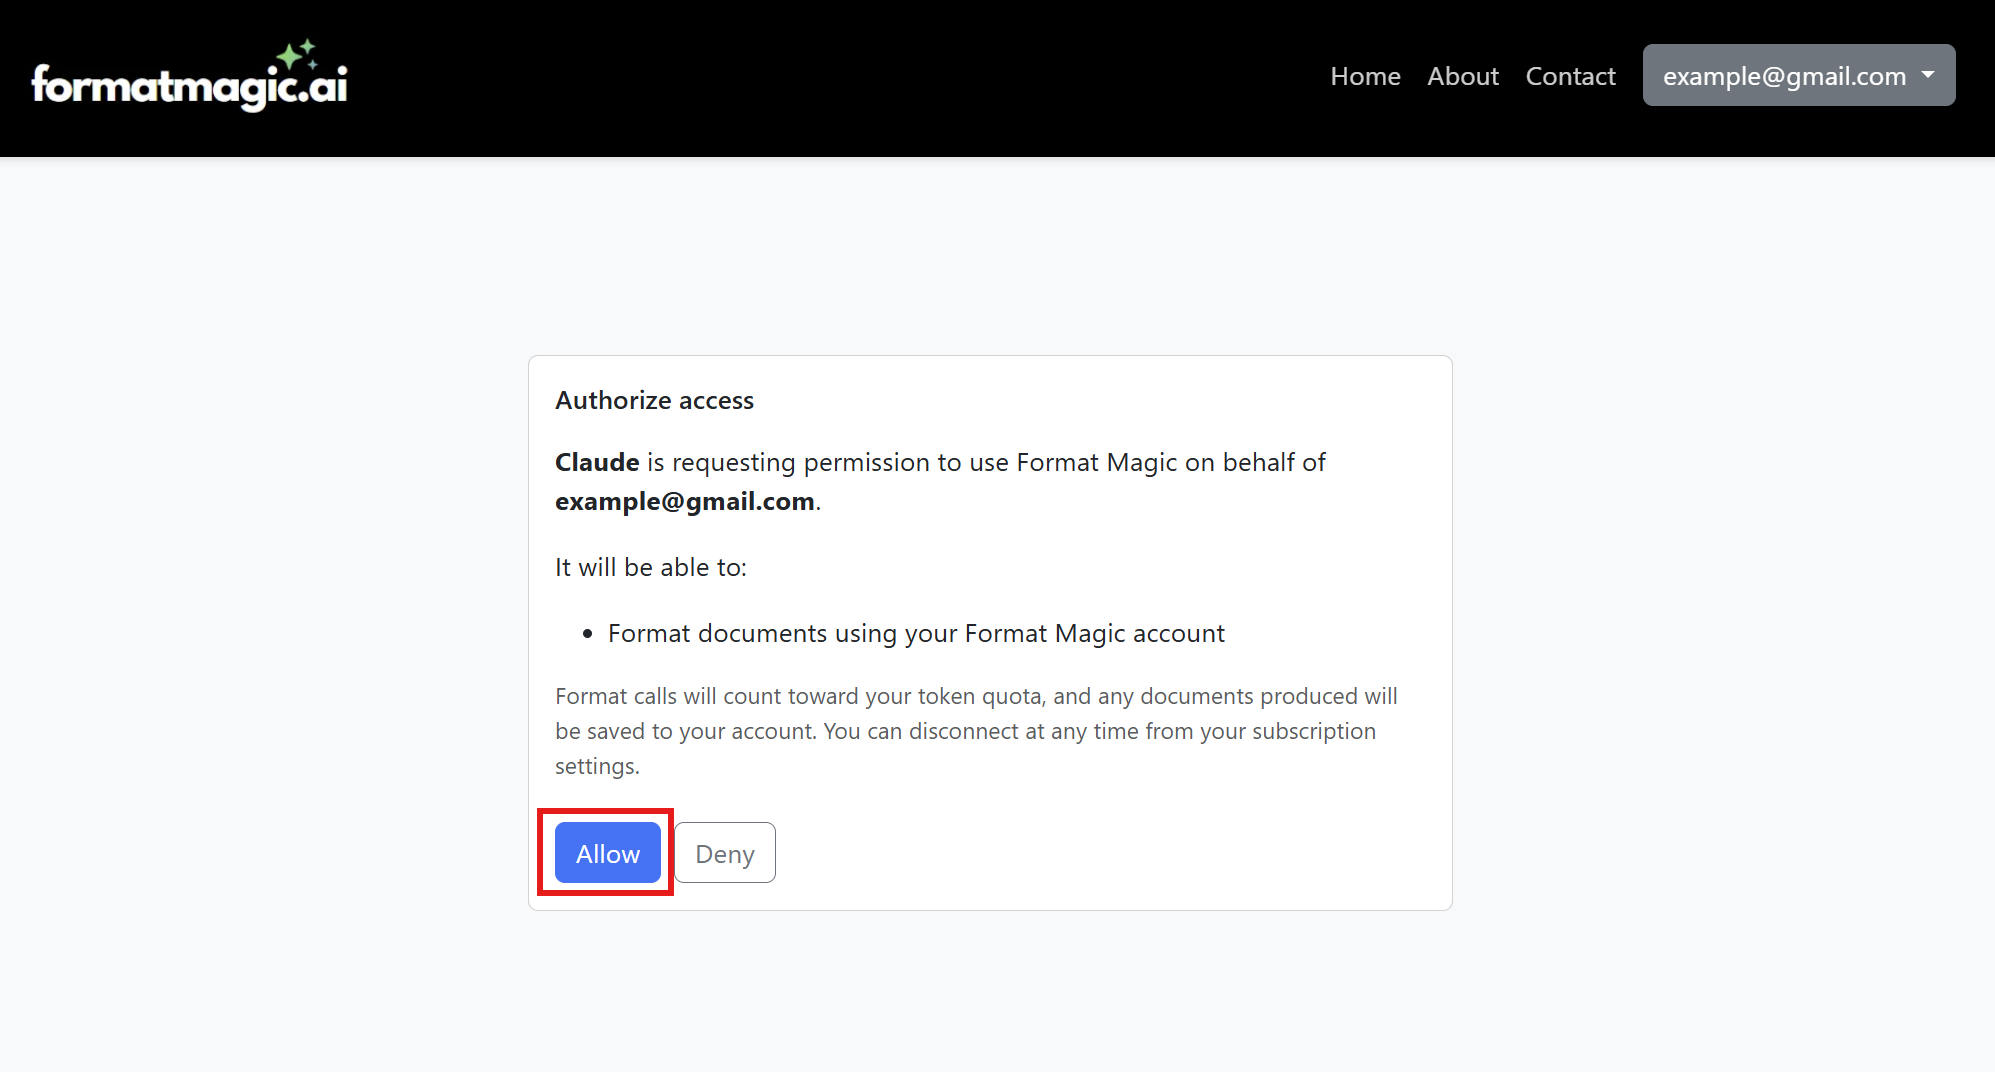
Task: Click the Deny button
Action: [725, 853]
